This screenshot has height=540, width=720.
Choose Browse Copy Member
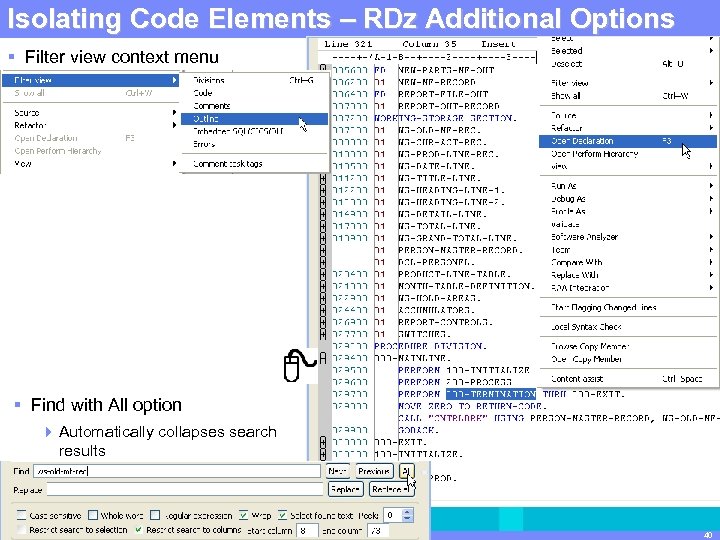pos(628,346)
